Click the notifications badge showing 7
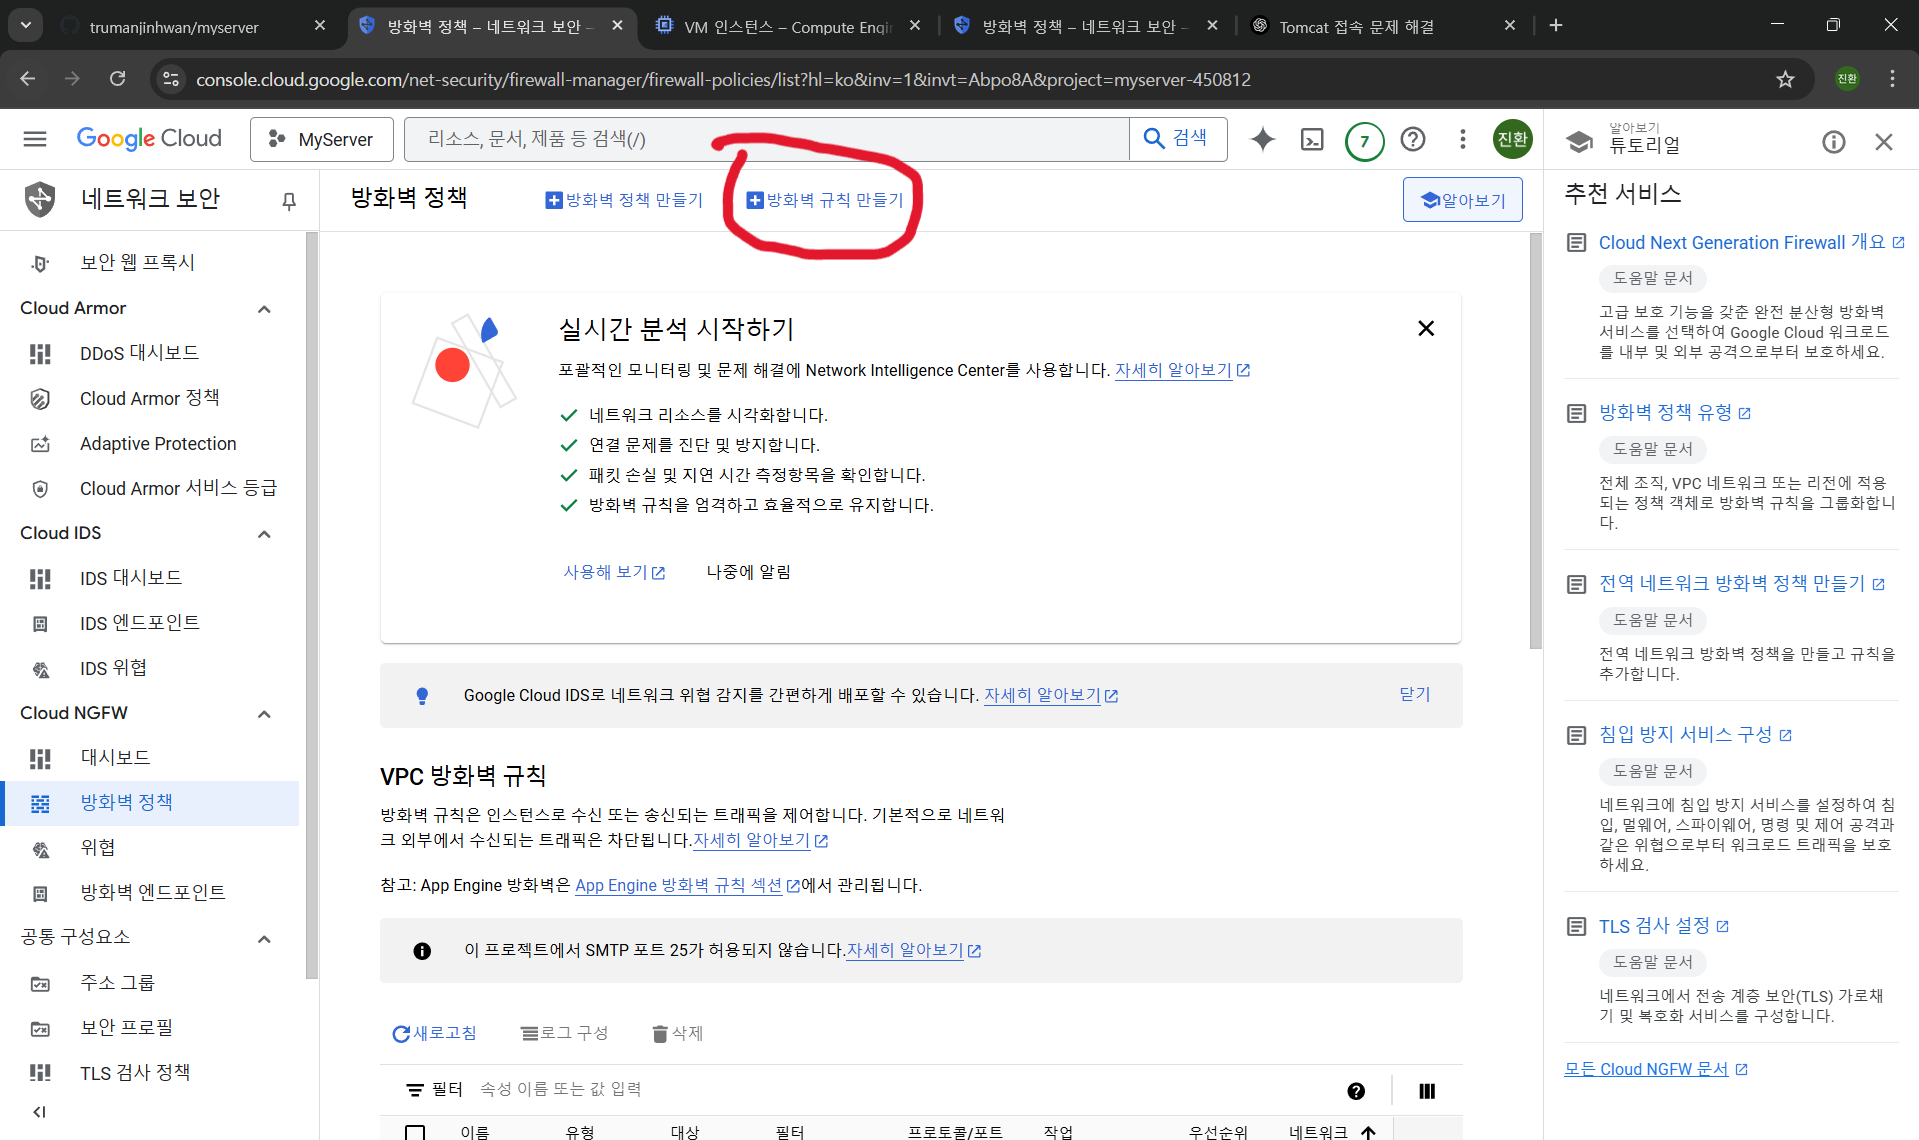1919x1140 pixels. tap(1364, 141)
